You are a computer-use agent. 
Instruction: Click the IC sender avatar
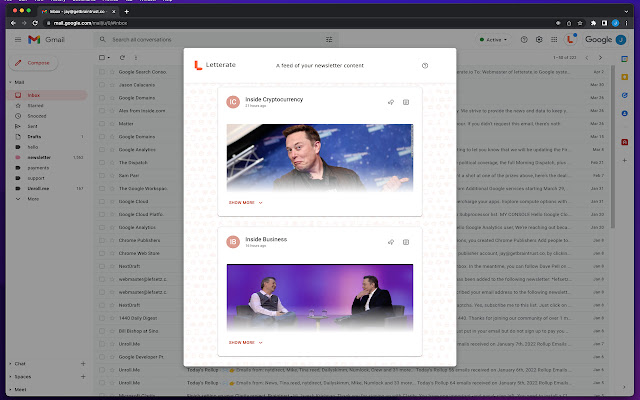click(233, 102)
